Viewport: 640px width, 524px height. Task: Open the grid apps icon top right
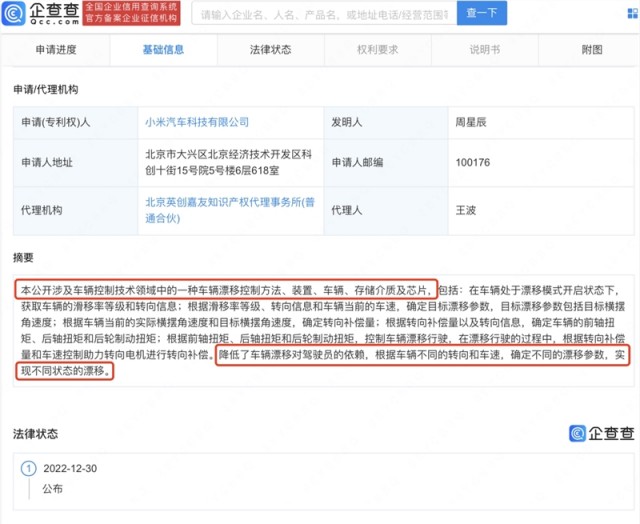pyautogui.click(x=633, y=13)
